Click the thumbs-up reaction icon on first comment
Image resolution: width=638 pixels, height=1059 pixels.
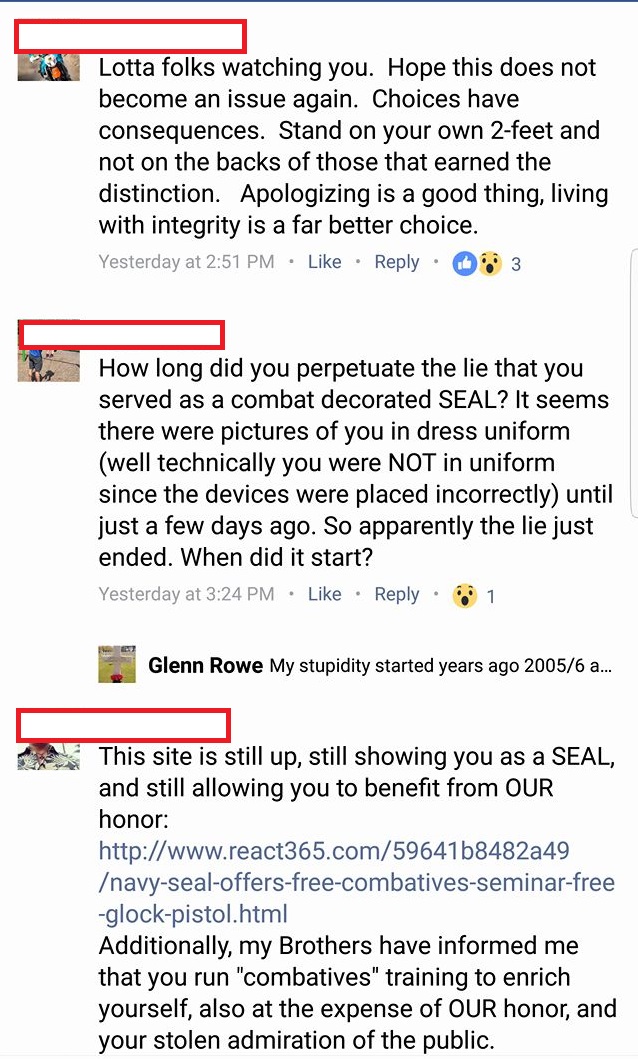point(464,263)
